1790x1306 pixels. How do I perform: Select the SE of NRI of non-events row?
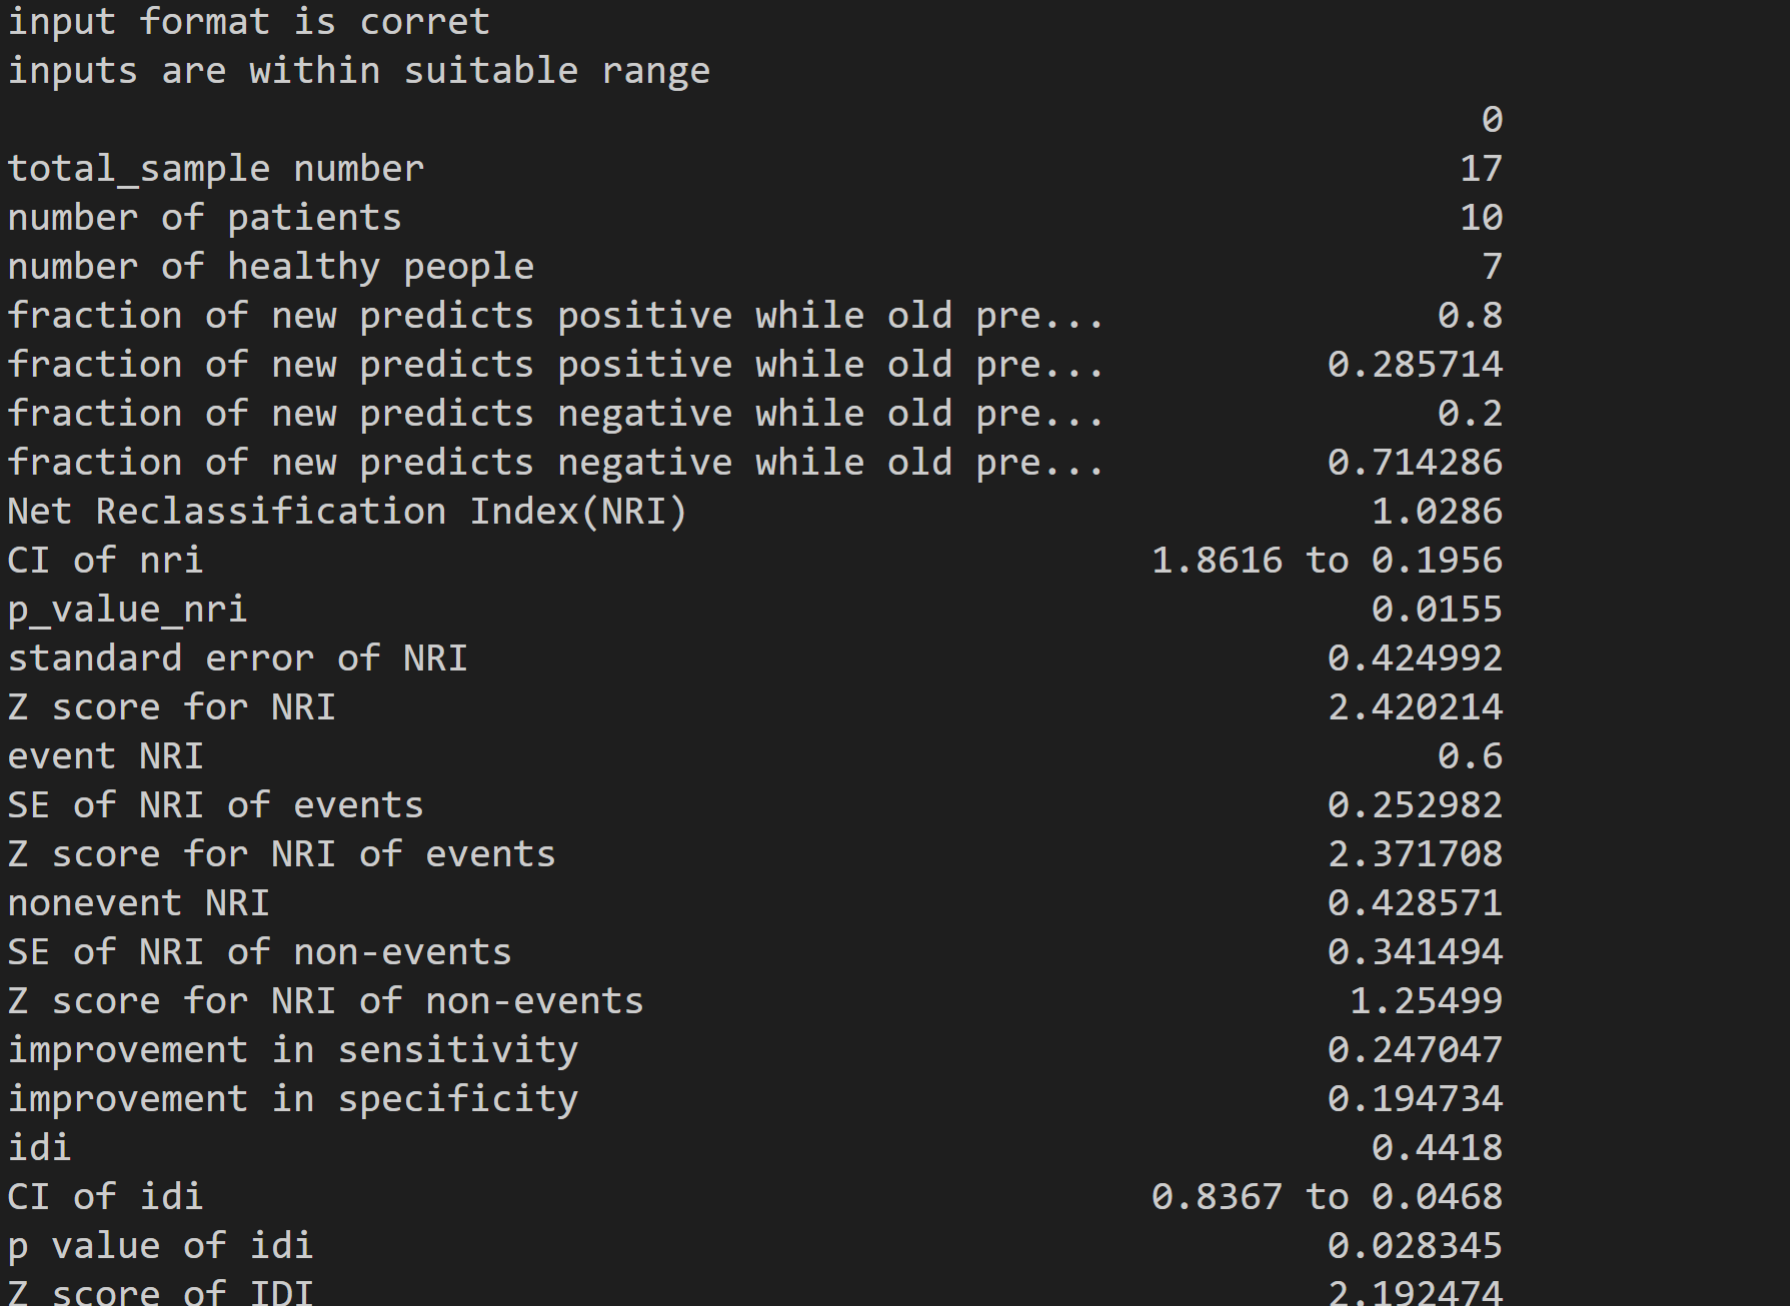(258, 951)
